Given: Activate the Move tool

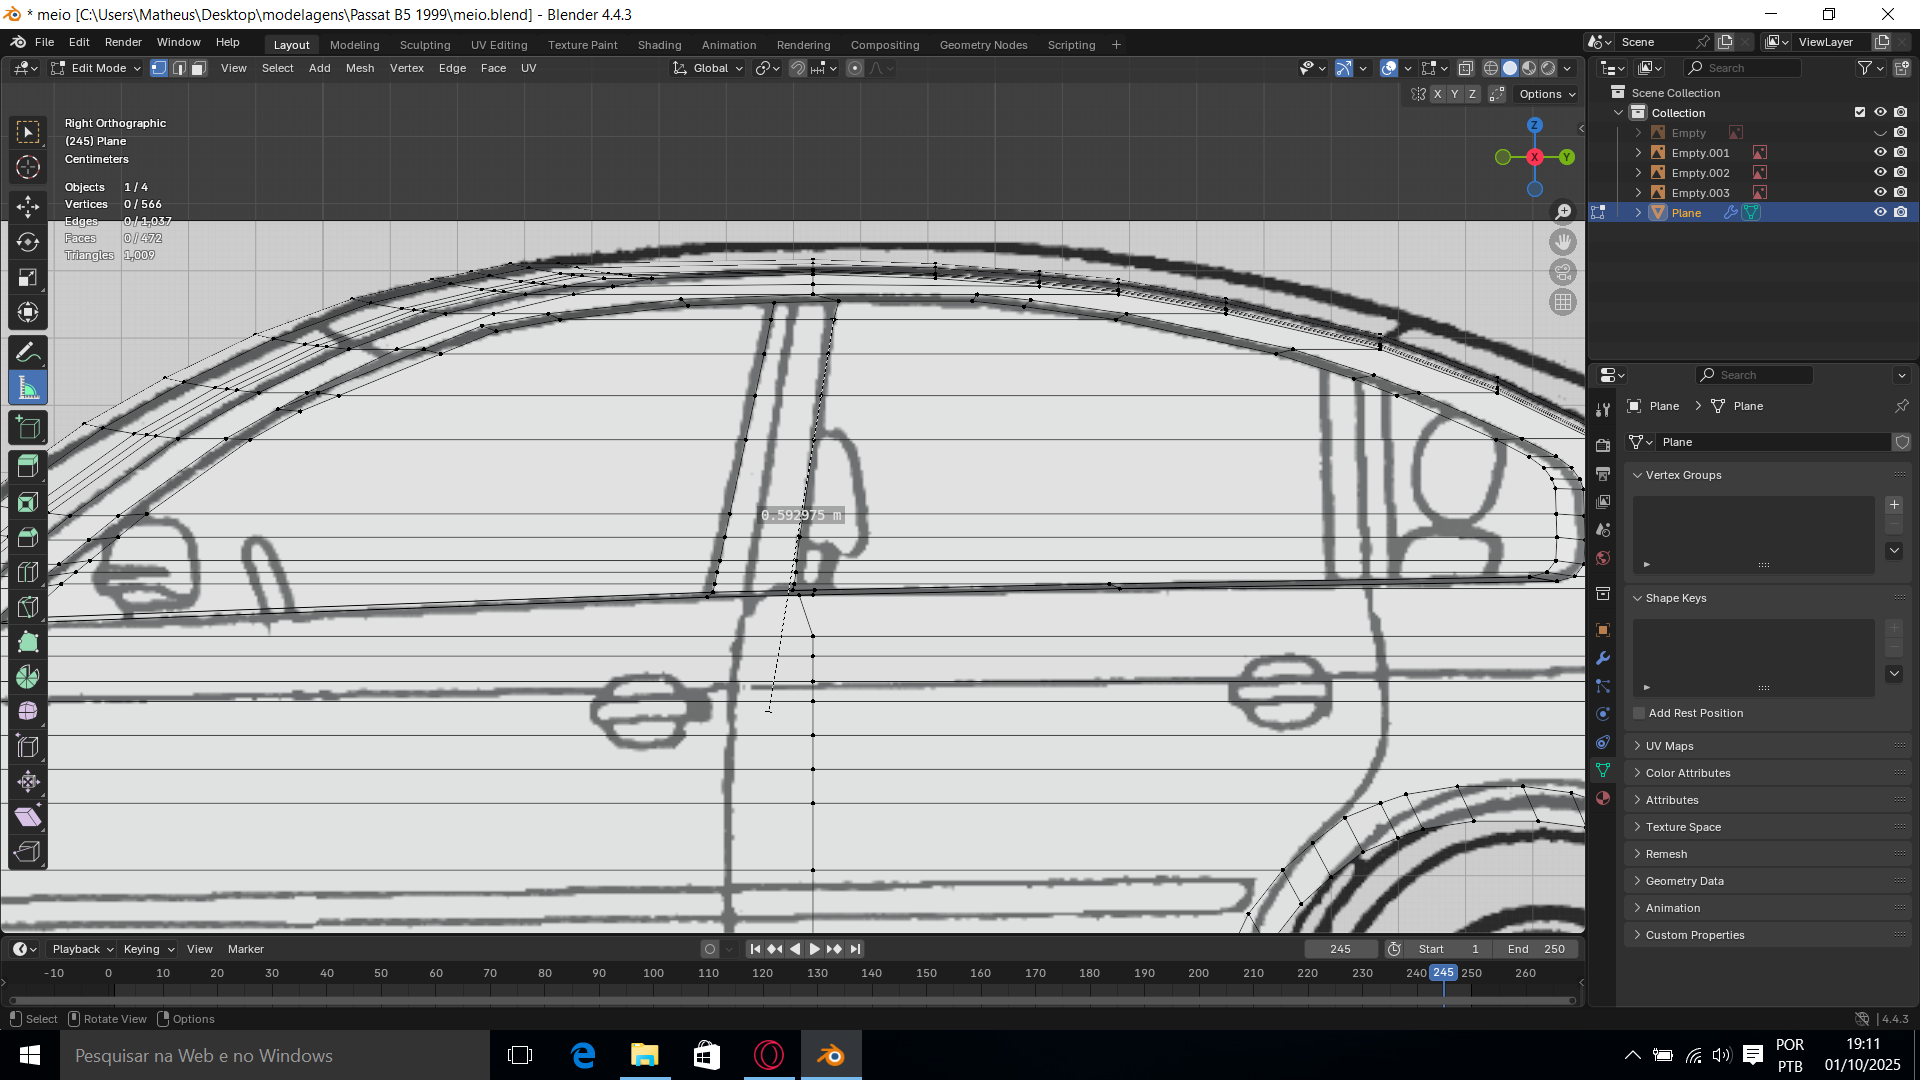Looking at the screenshot, I should [28, 207].
